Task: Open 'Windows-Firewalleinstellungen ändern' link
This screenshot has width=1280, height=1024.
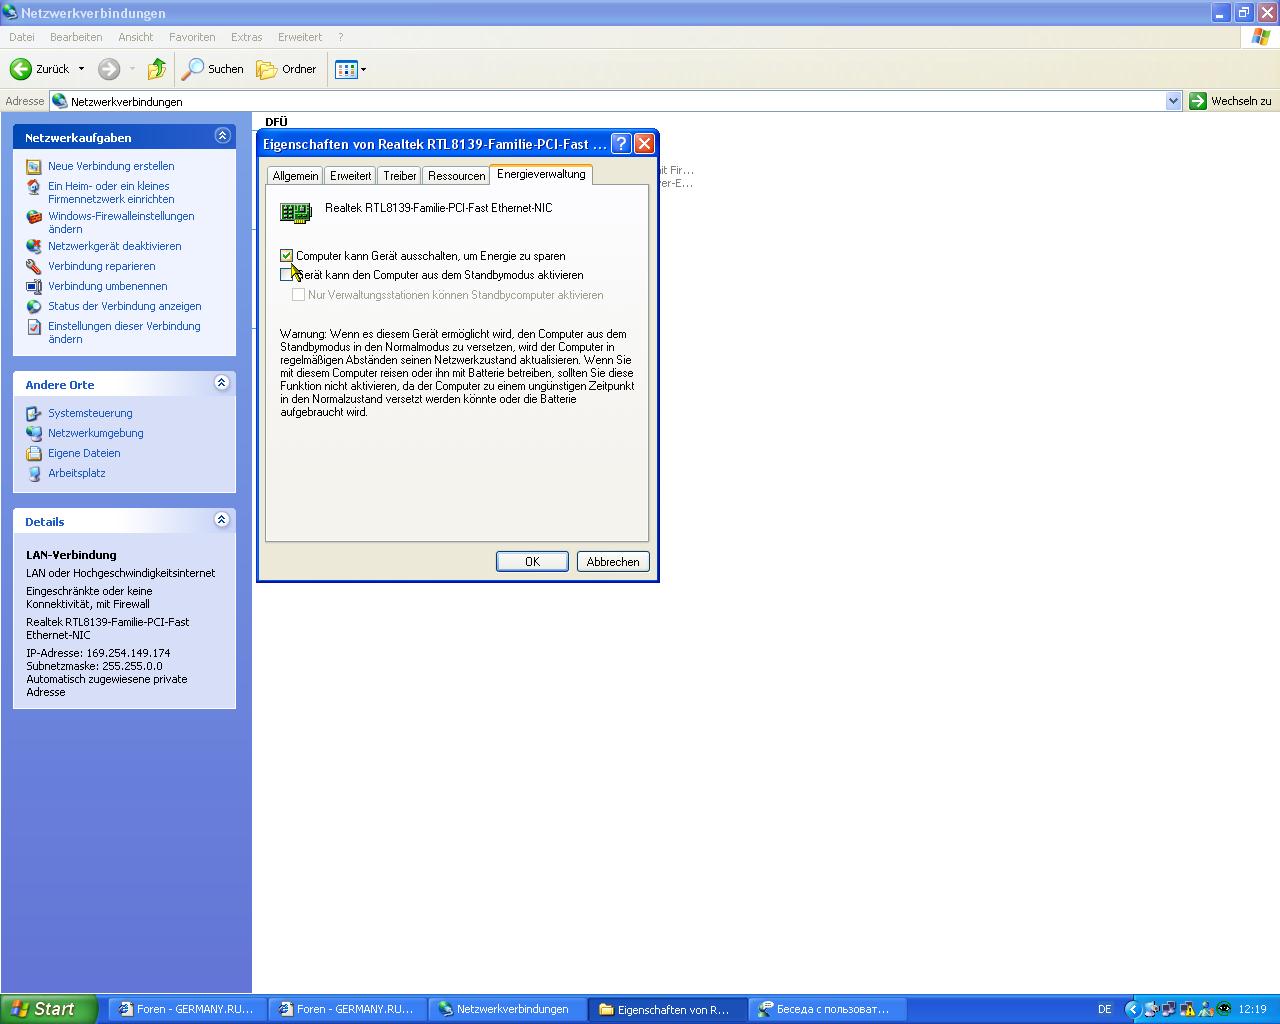Action: click(121, 223)
